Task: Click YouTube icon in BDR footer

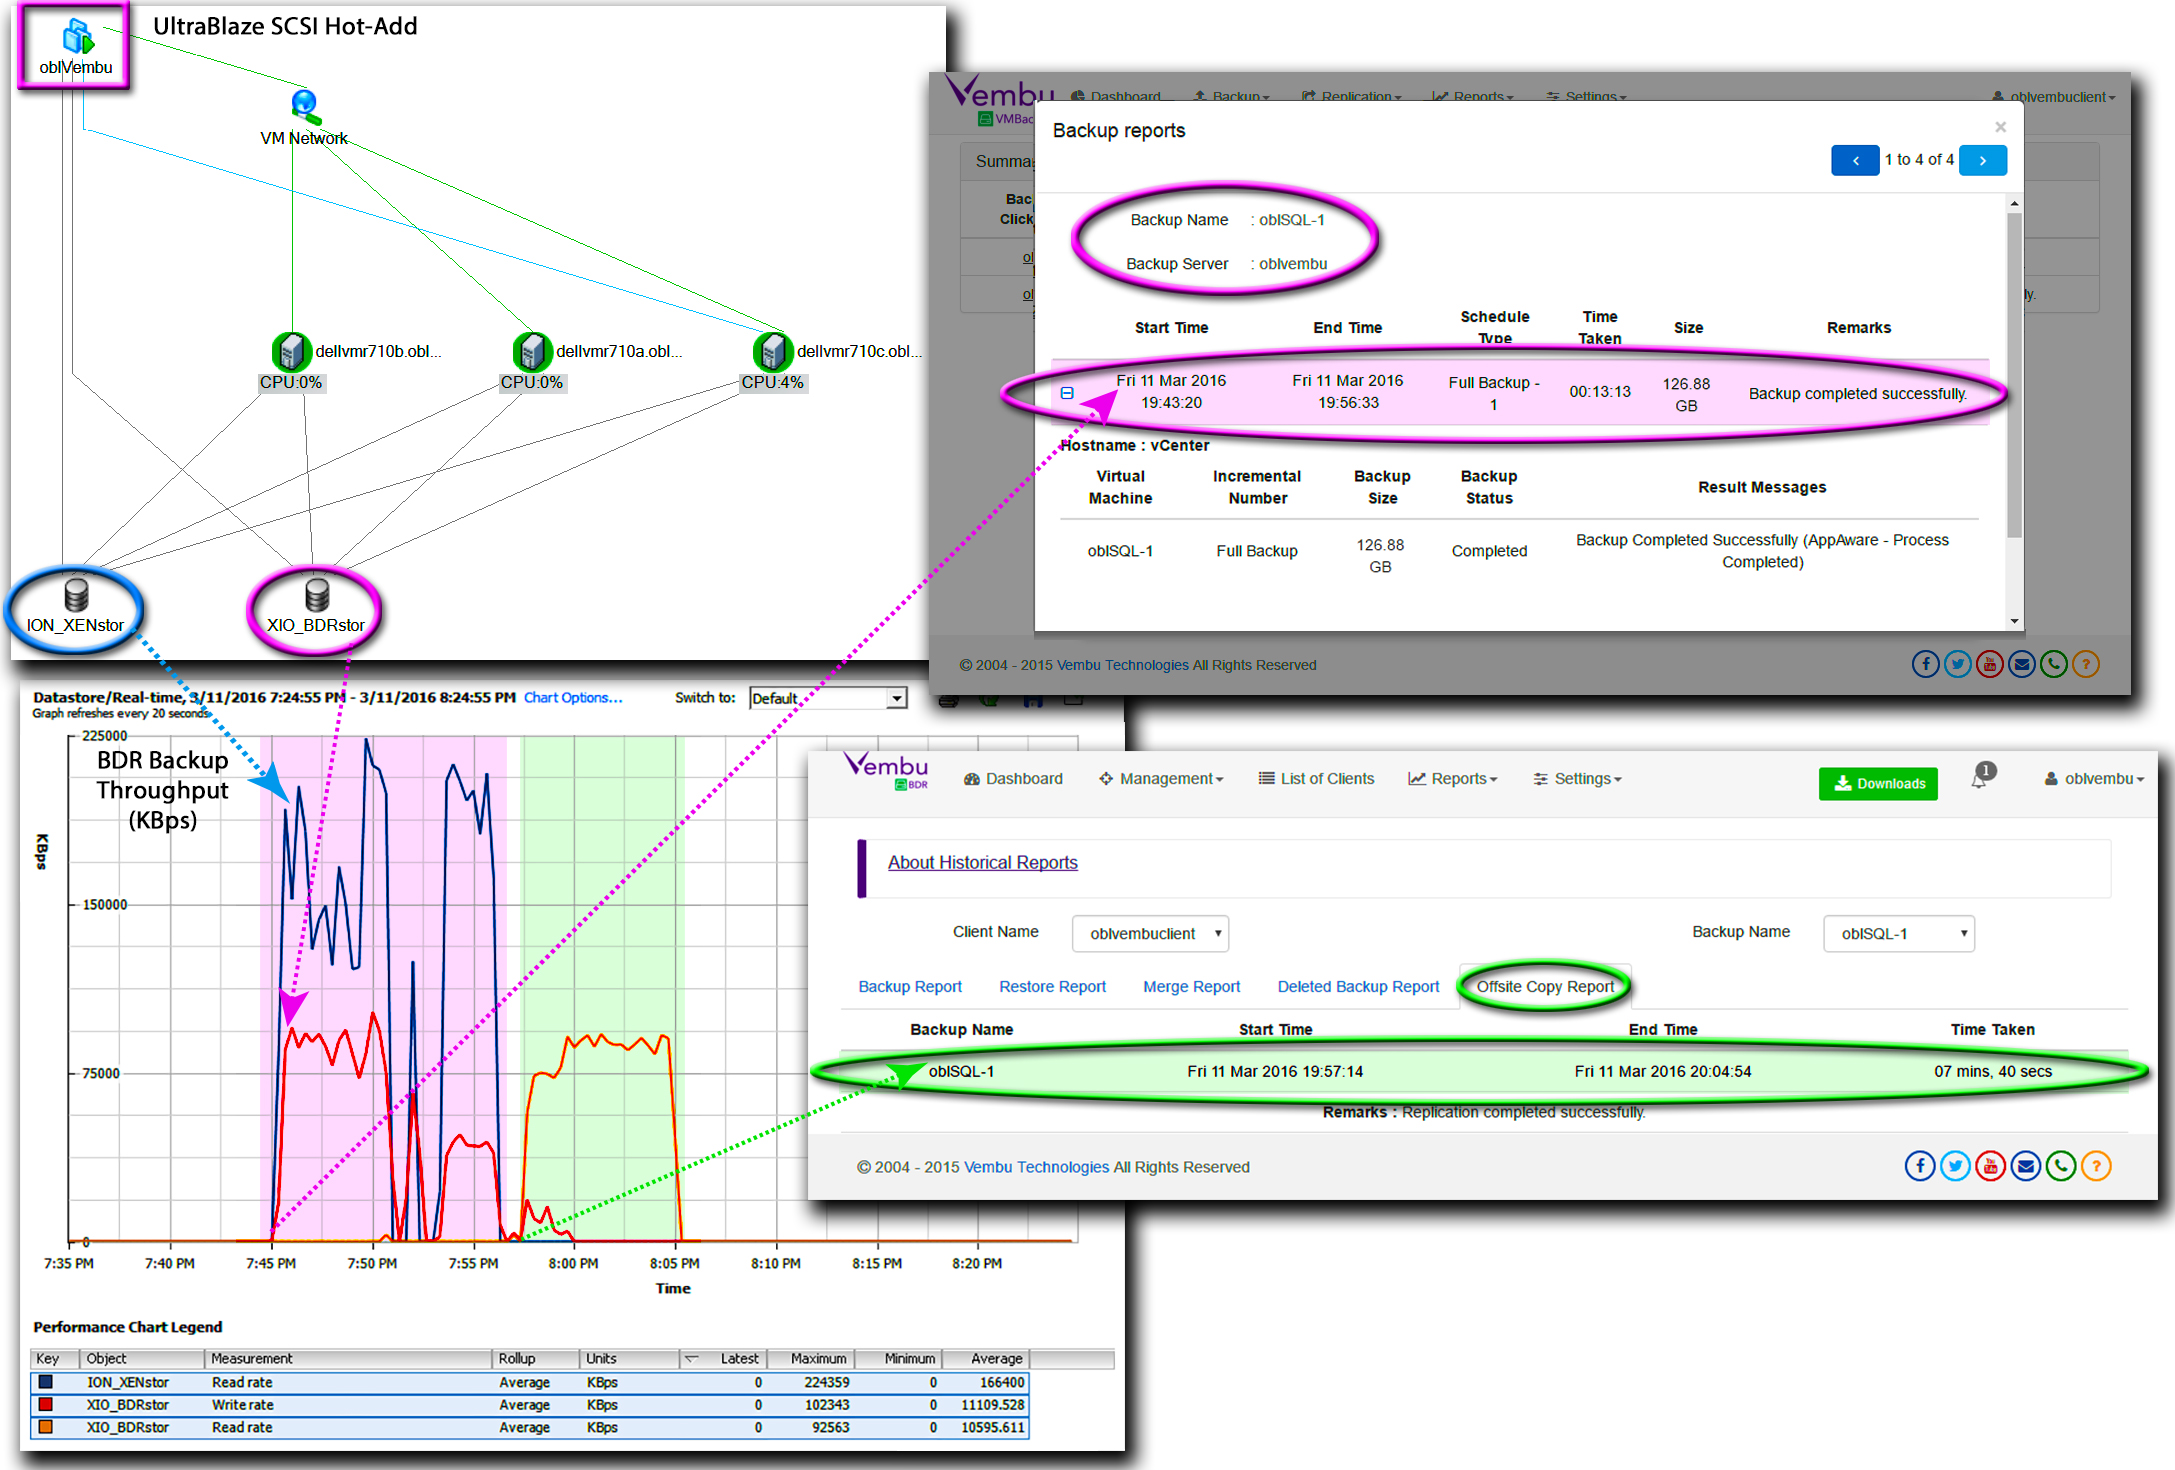Action: [1990, 1166]
